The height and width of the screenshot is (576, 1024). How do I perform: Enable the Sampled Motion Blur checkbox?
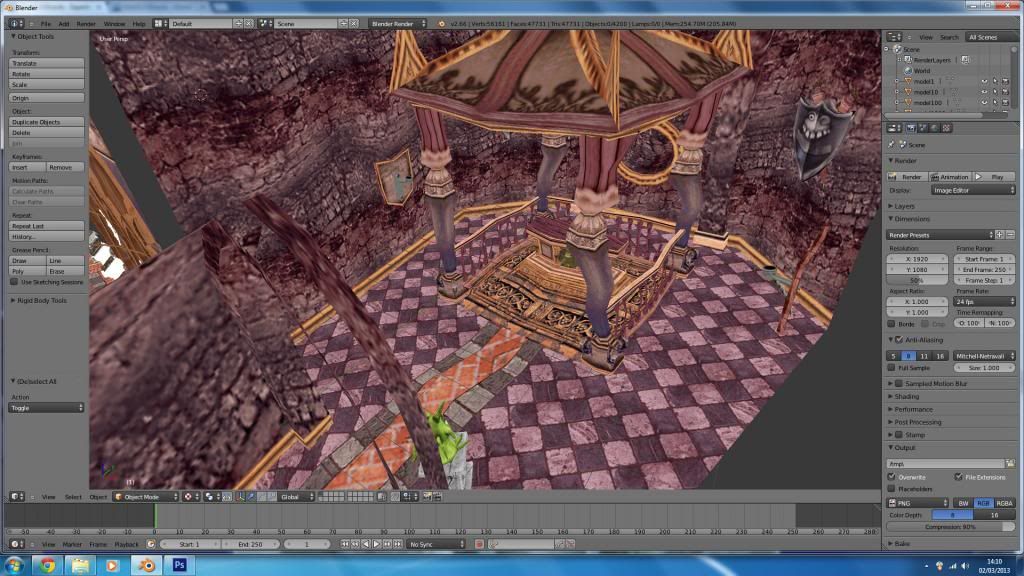[x=899, y=383]
